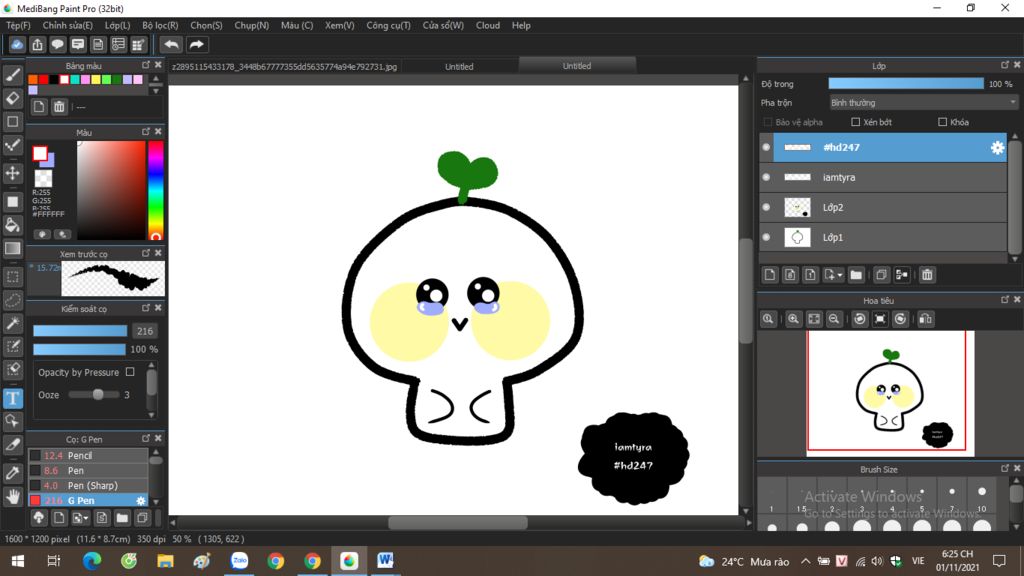Open G Pen brush settings gear

[x=140, y=501]
